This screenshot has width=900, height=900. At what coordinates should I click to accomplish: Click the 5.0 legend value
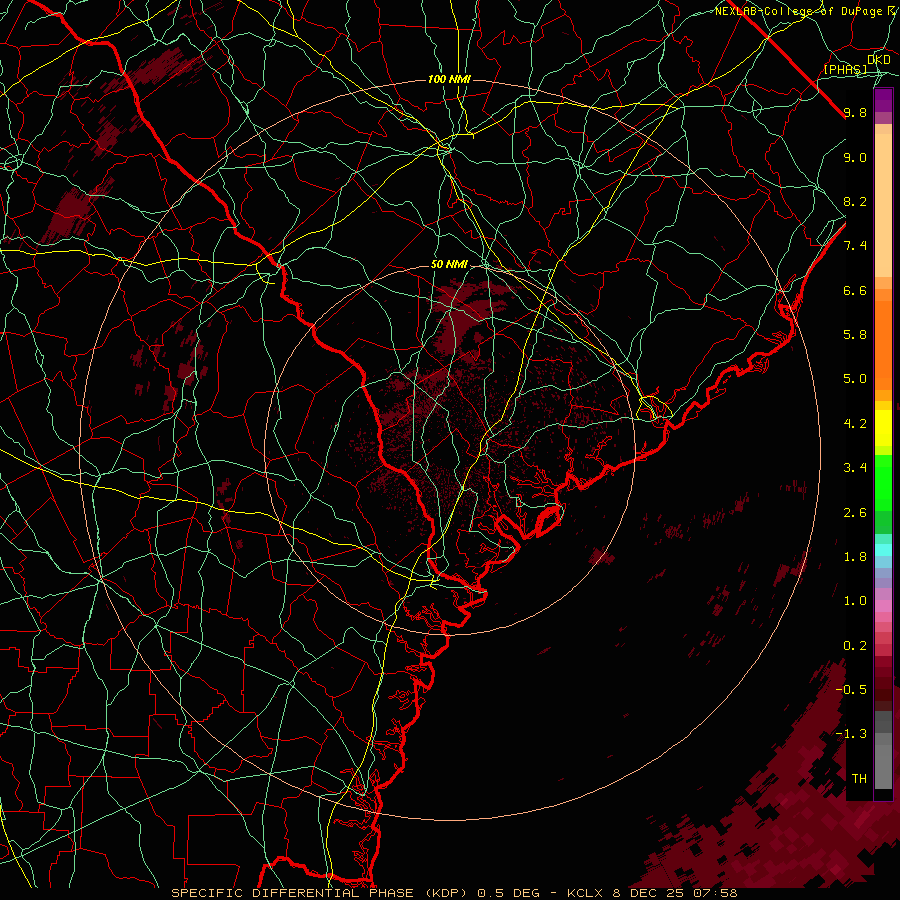[855, 379]
